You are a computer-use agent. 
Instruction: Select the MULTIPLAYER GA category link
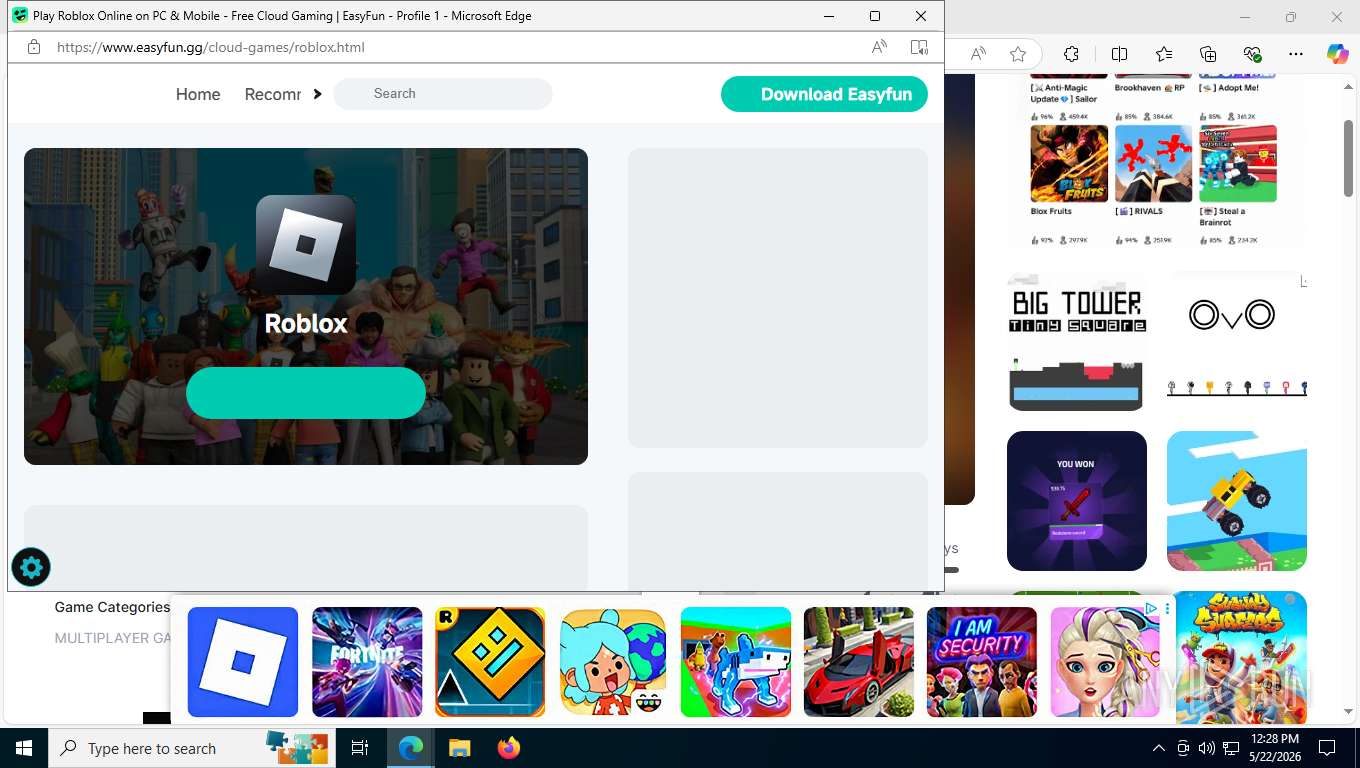(x=113, y=638)
